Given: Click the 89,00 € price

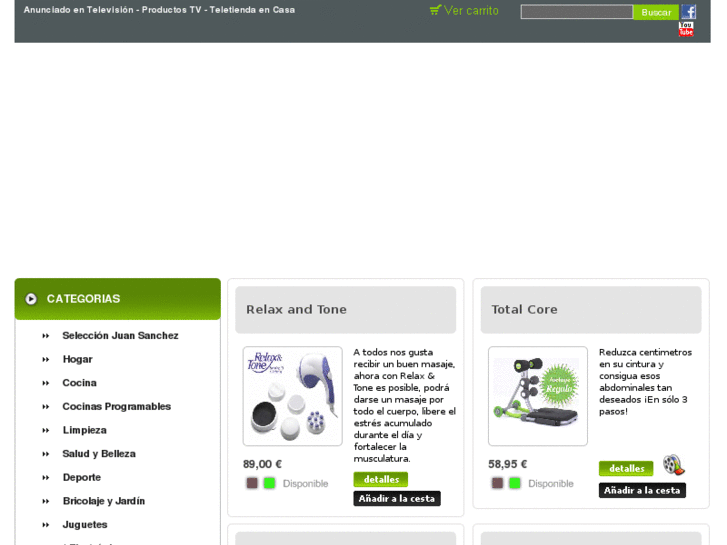Looking at the screenshot, I should click(262, 464).
